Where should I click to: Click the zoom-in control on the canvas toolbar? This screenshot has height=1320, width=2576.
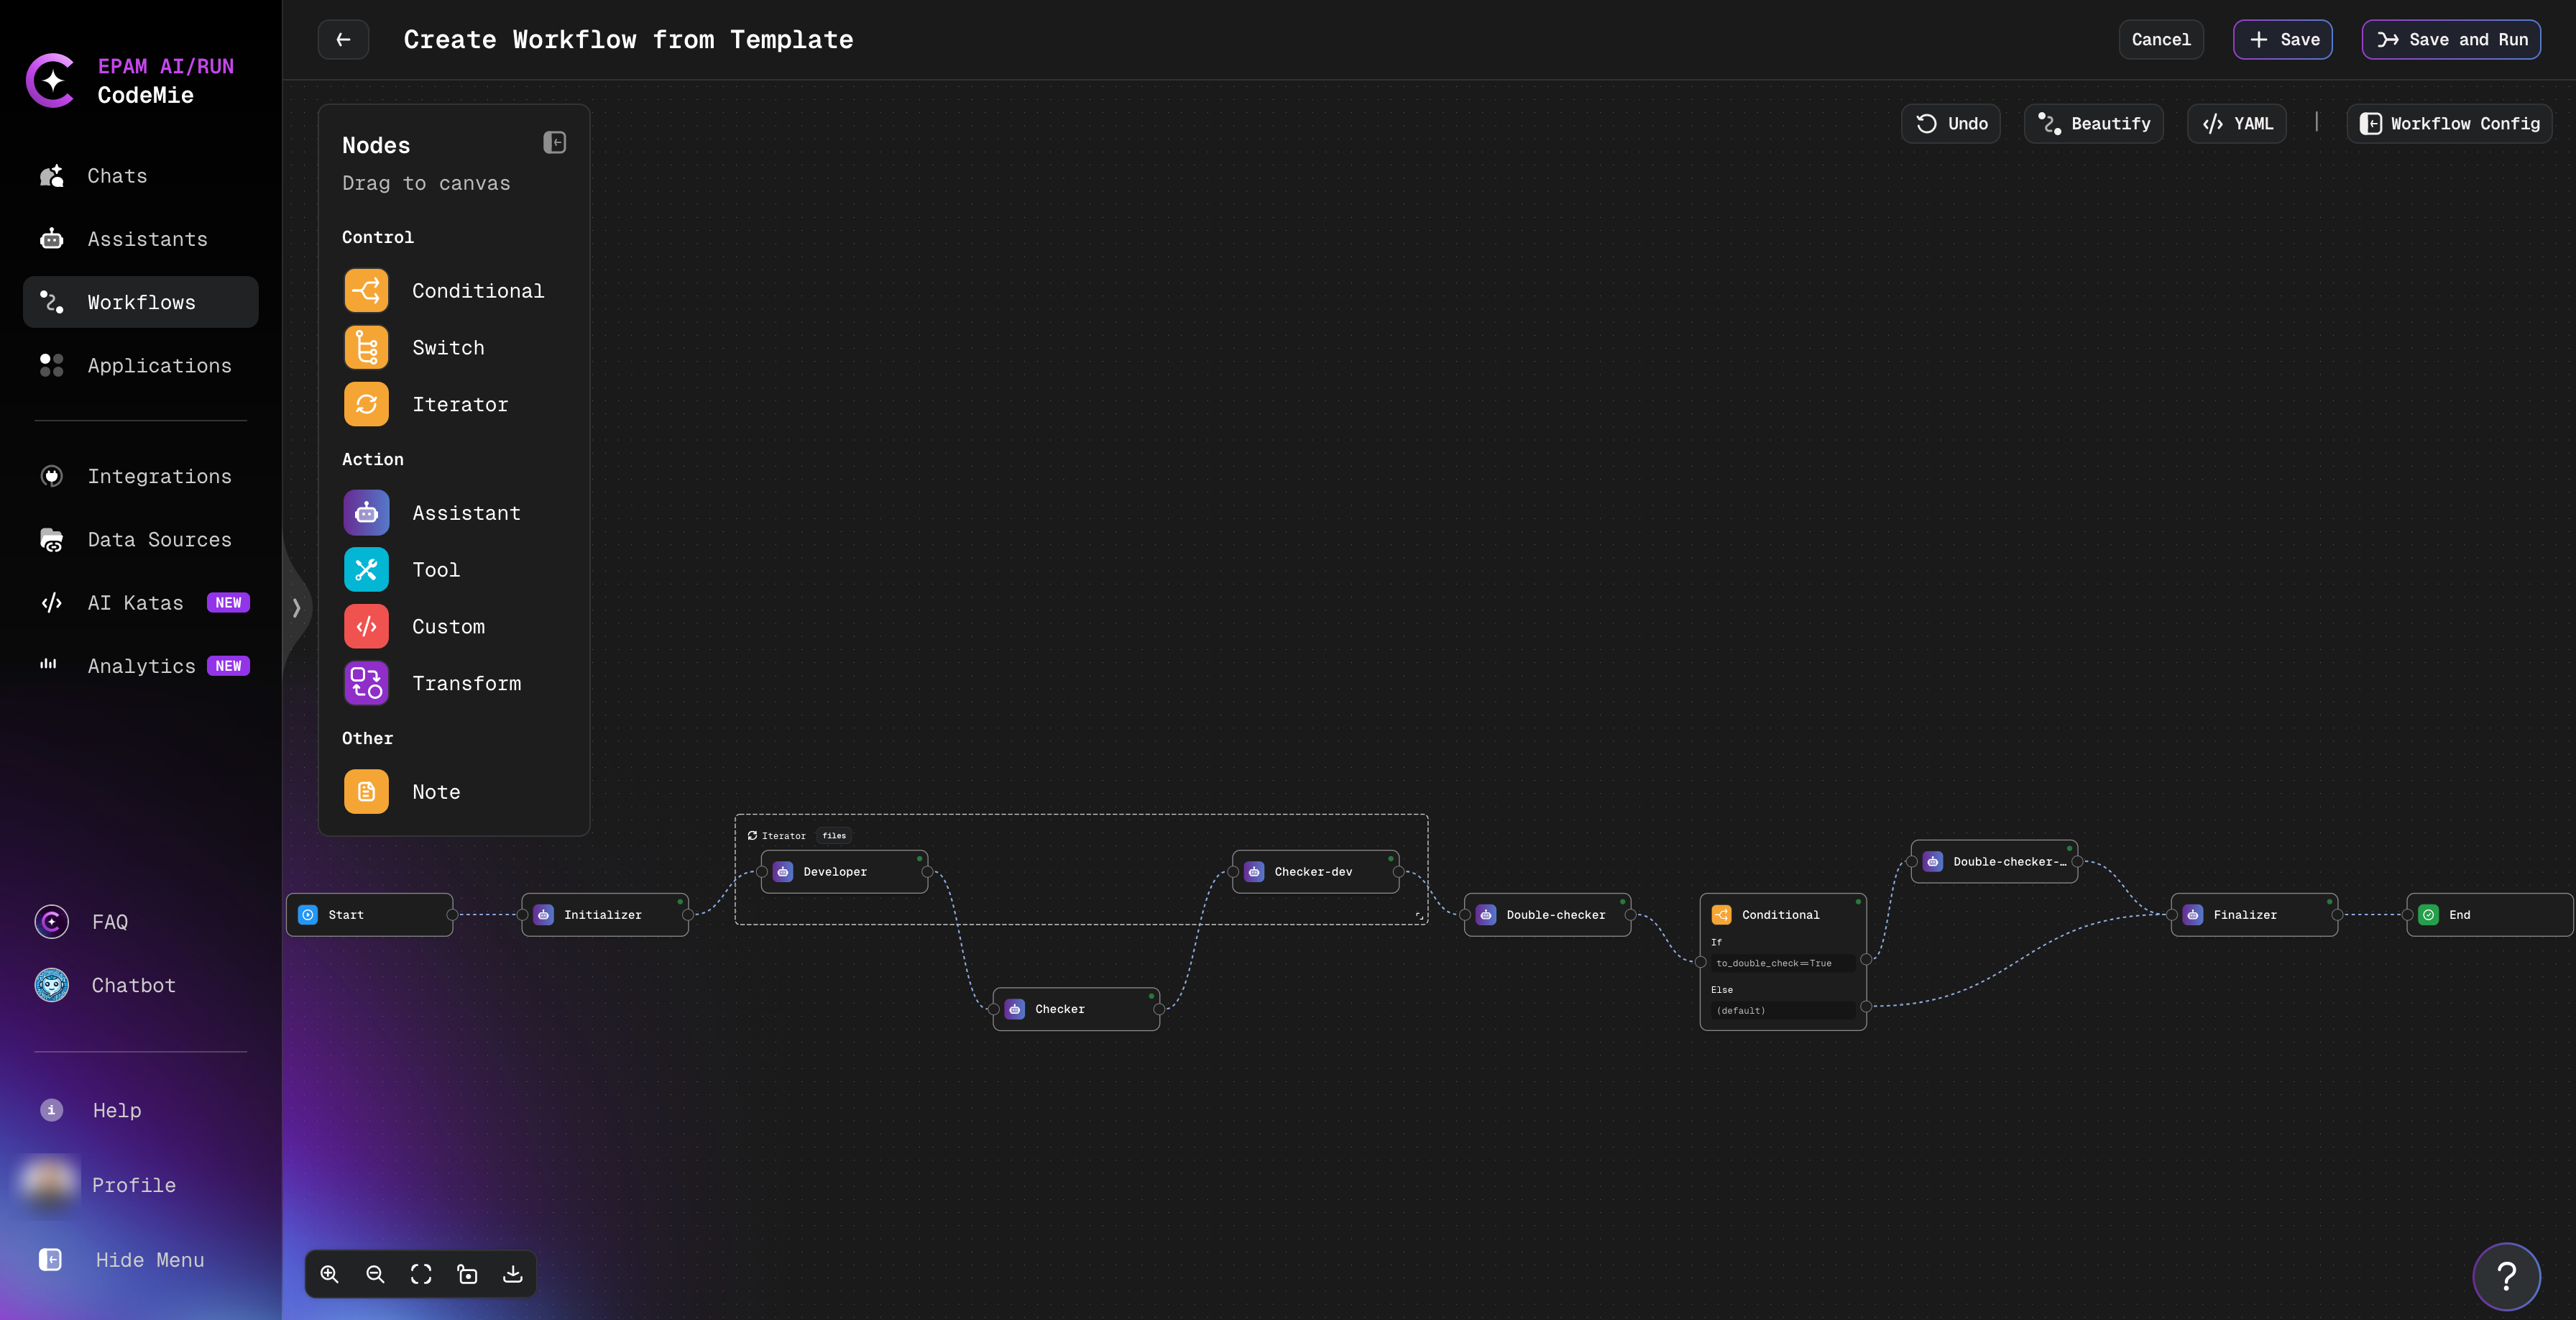(329, 1274)
